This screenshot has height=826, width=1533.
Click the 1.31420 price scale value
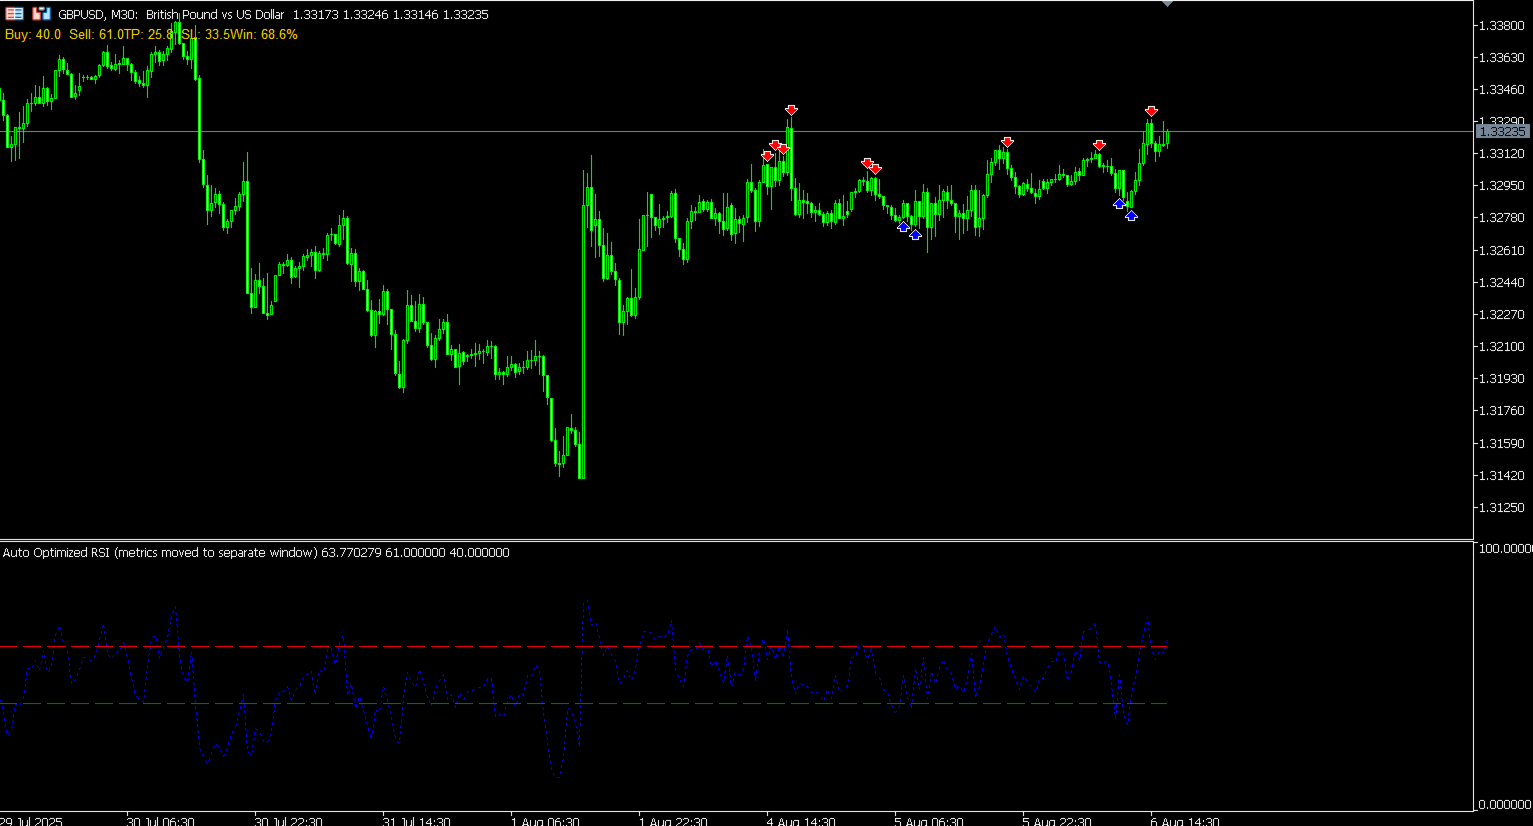[x=1501, y=475]
